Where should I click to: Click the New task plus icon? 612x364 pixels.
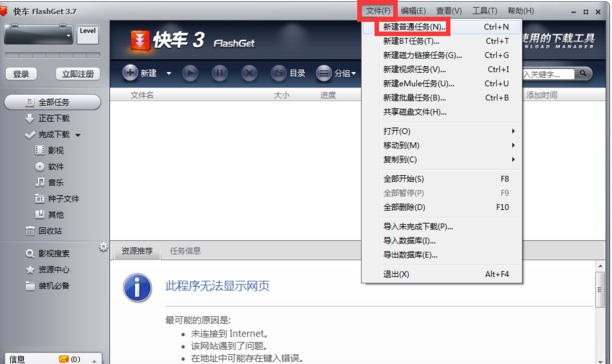point(130,73)
